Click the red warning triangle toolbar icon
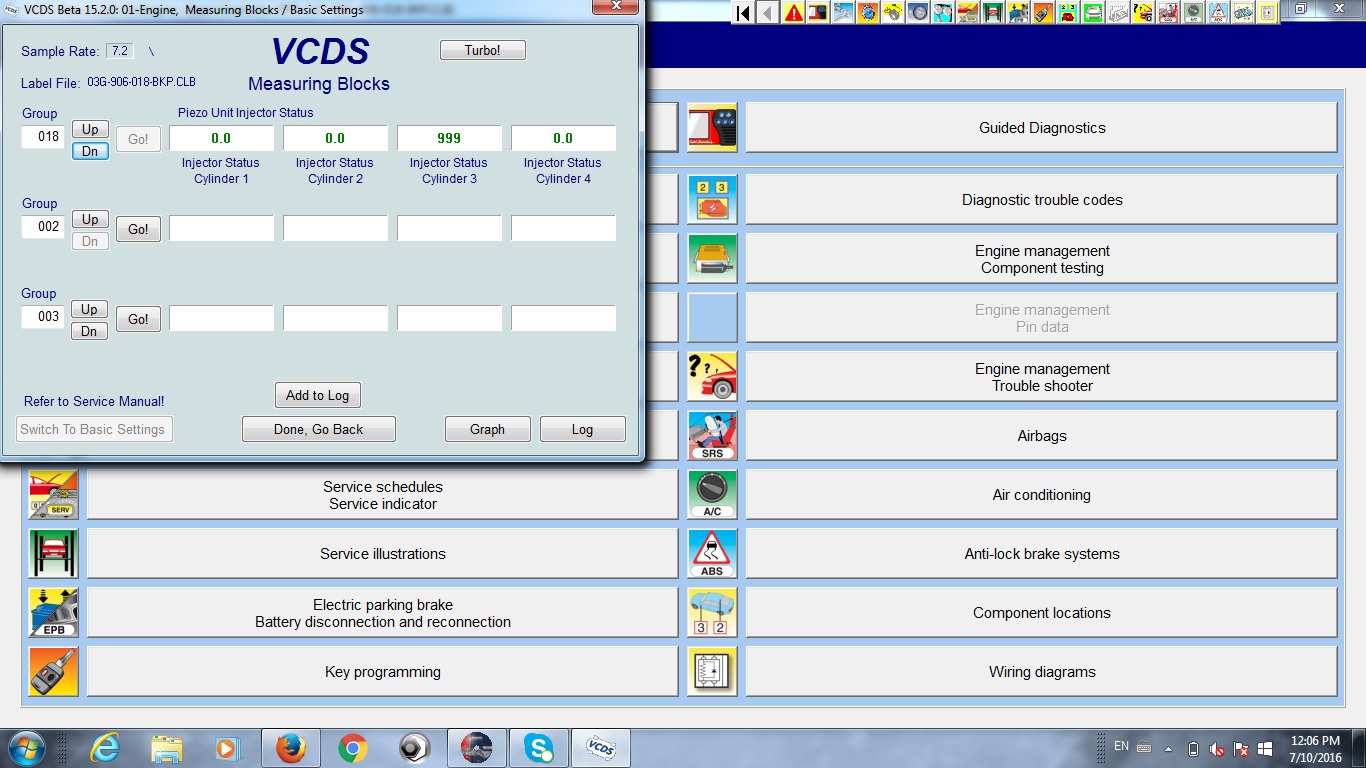Viewport: 1366px width, 768px height. (794, 13)
